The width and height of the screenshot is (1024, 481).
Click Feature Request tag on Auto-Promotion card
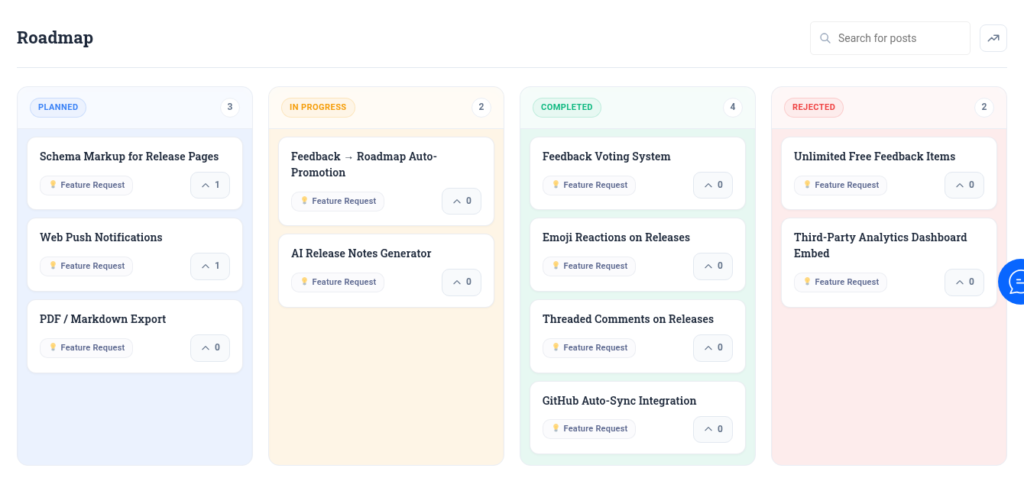[338, 202]
